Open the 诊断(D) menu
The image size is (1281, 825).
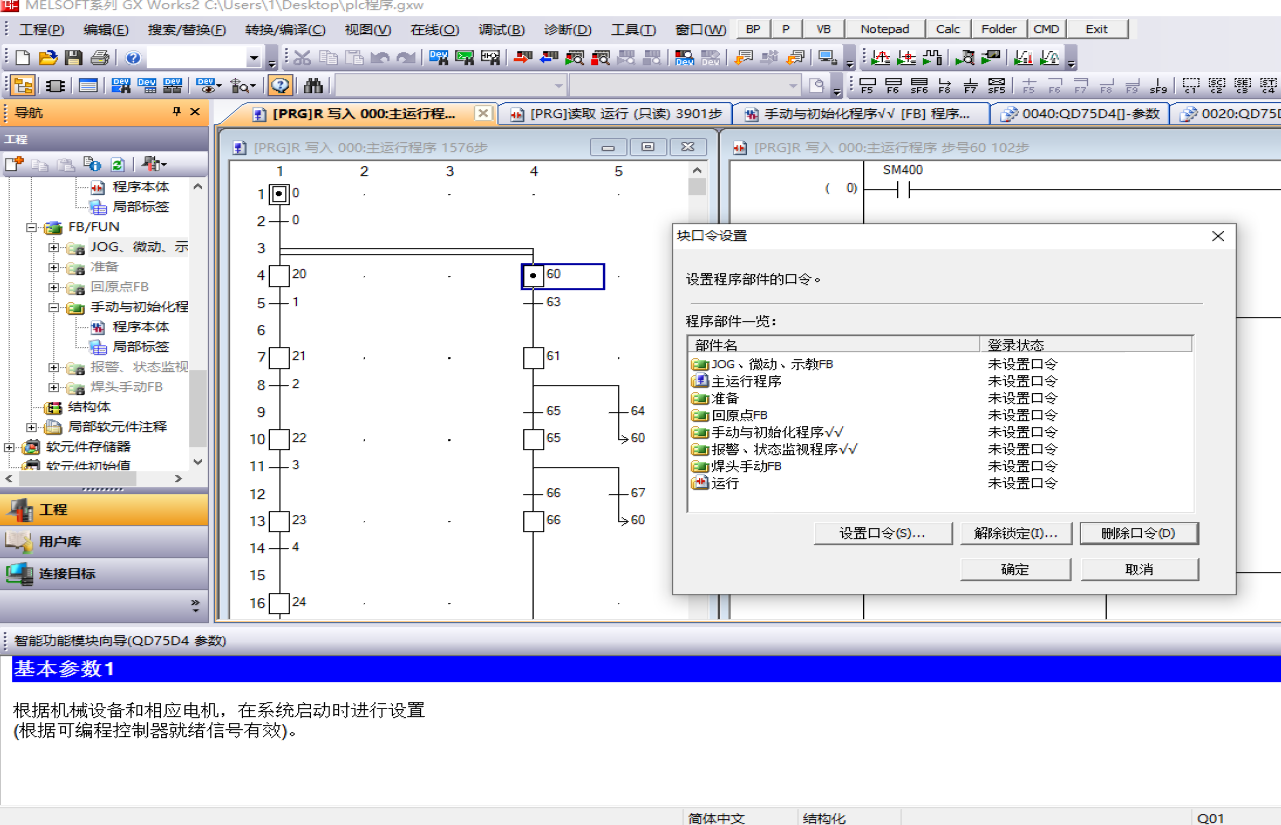click(x=567, y=29)
